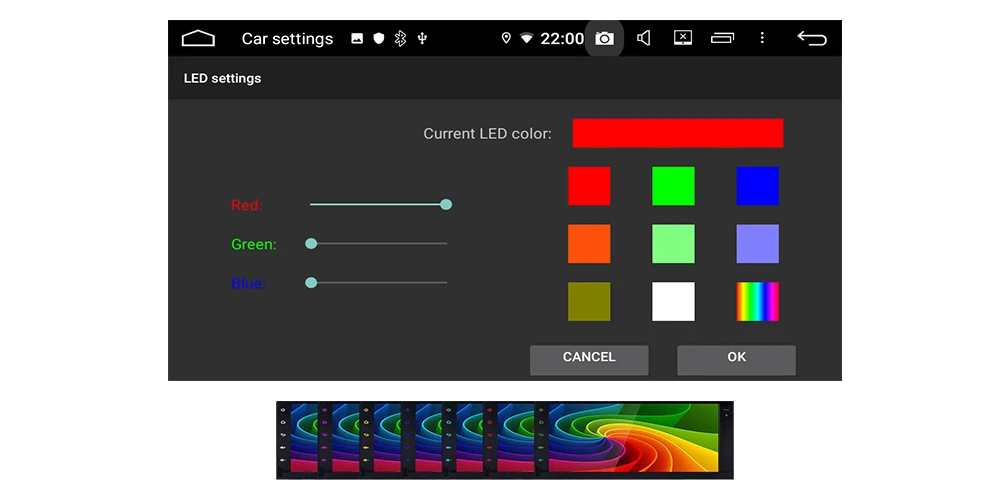This screenshot has height=500, width=1000.
Task: Click the Green: label
Action: (x=254, y=244)
